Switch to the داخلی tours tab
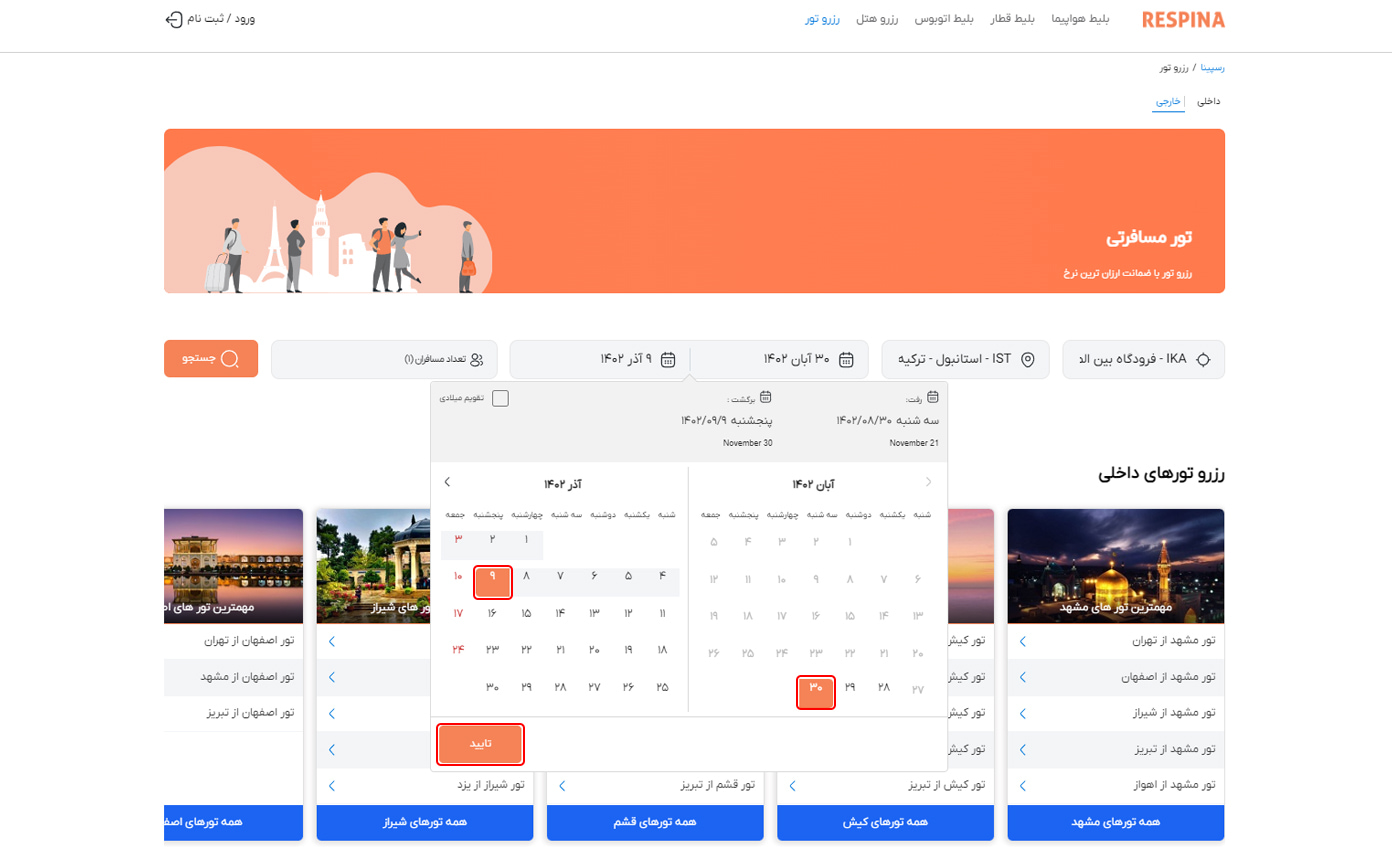The image size is (1392, 847). (1209, 102)
